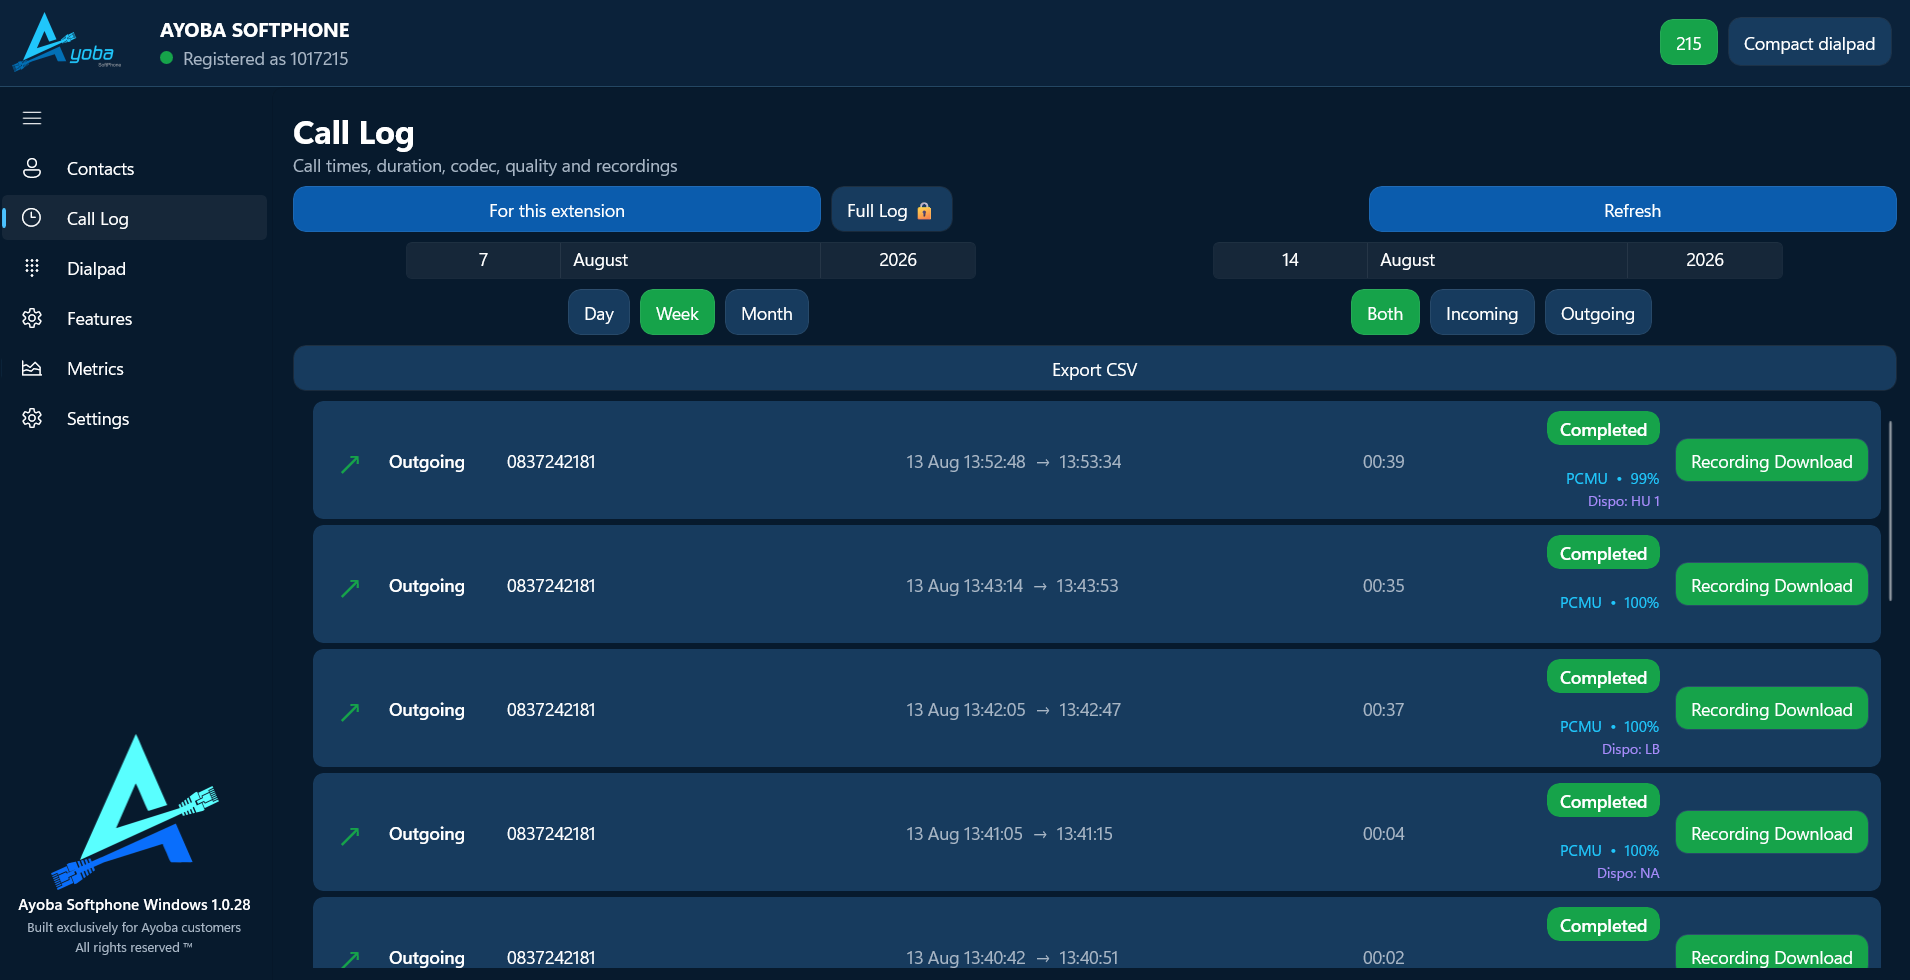Select the Month range
The image size is (1910, 980).
click(x=766, y=313)
